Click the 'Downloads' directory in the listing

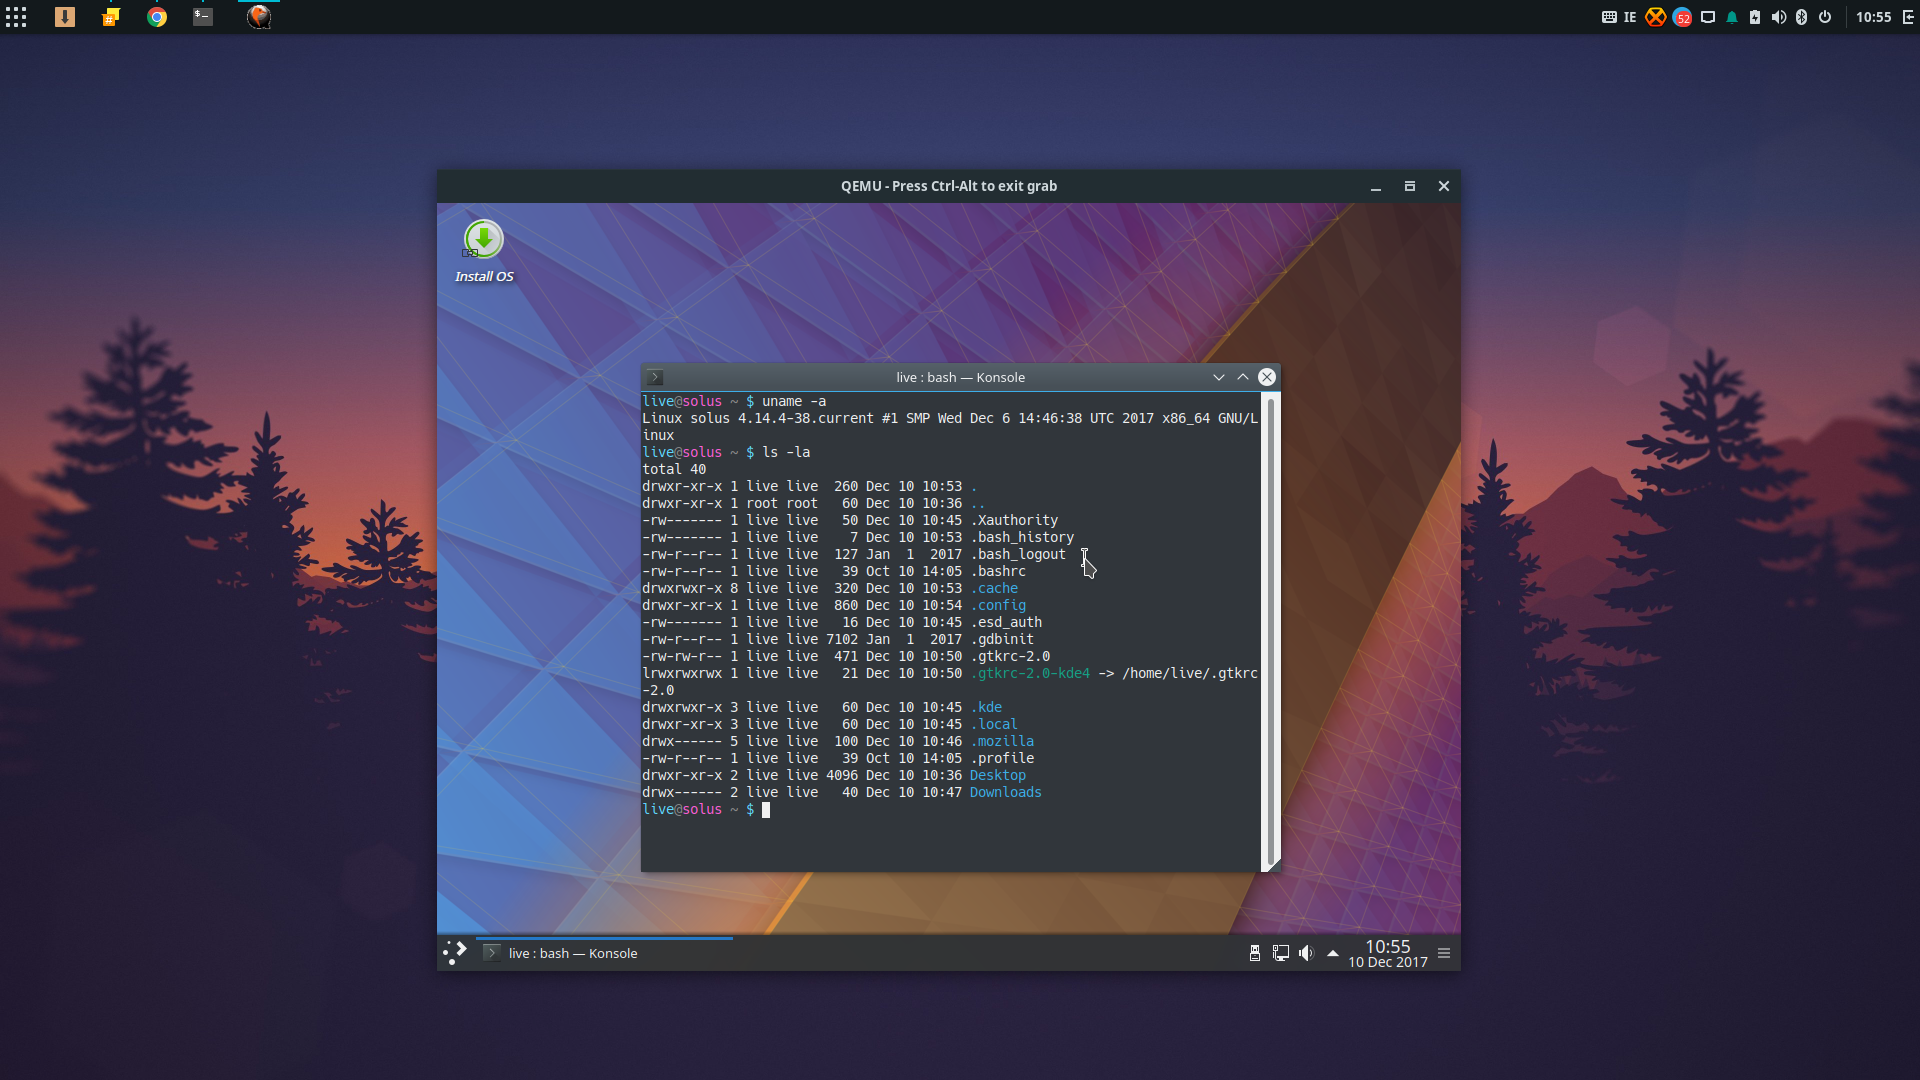[x=1006, y=792]
